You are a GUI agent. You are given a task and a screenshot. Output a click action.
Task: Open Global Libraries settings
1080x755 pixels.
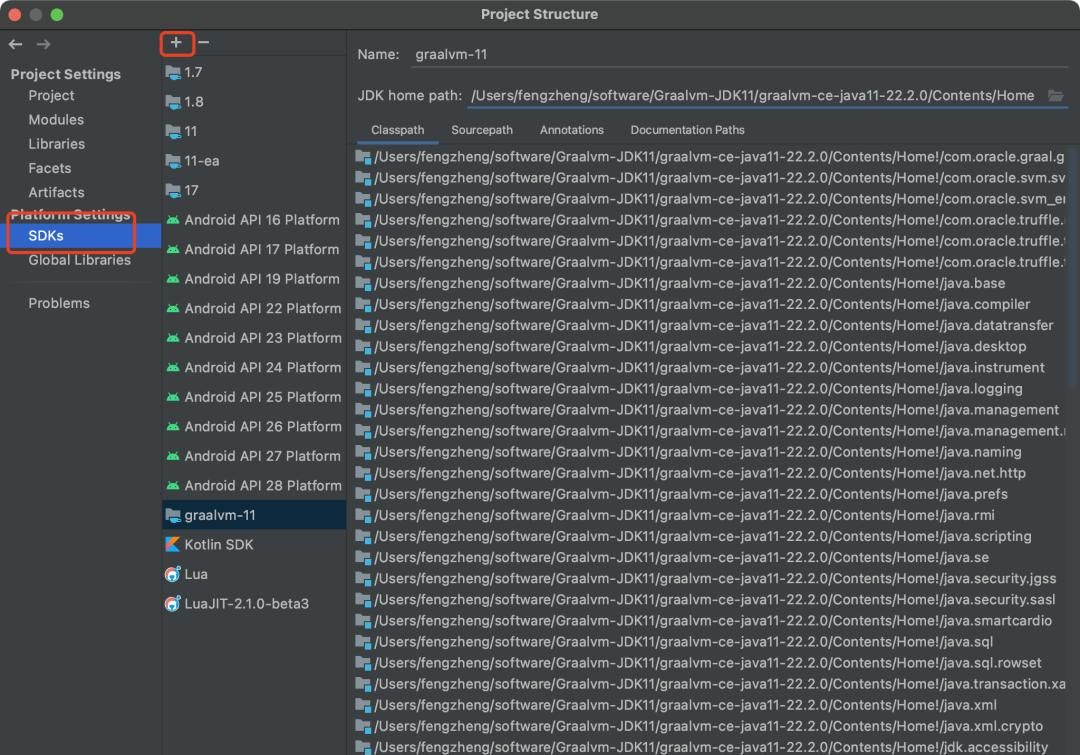point(79,260)
